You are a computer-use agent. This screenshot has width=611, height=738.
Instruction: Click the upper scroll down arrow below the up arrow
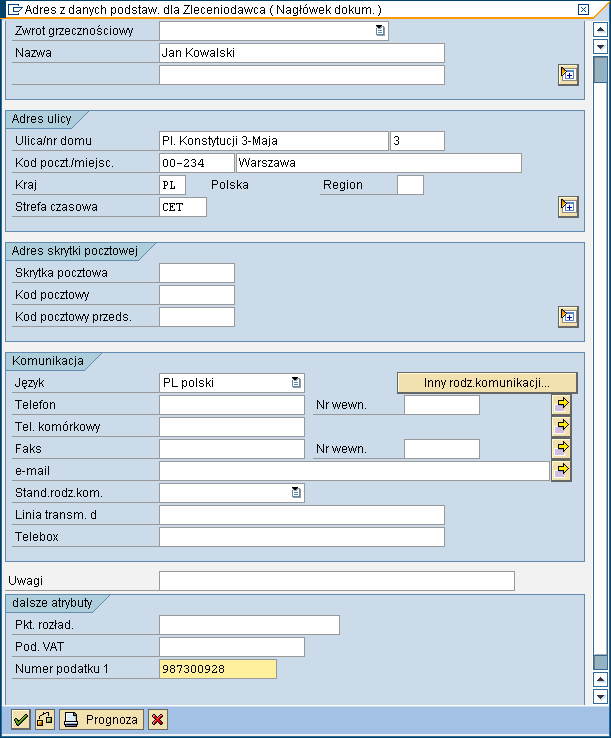600,47
